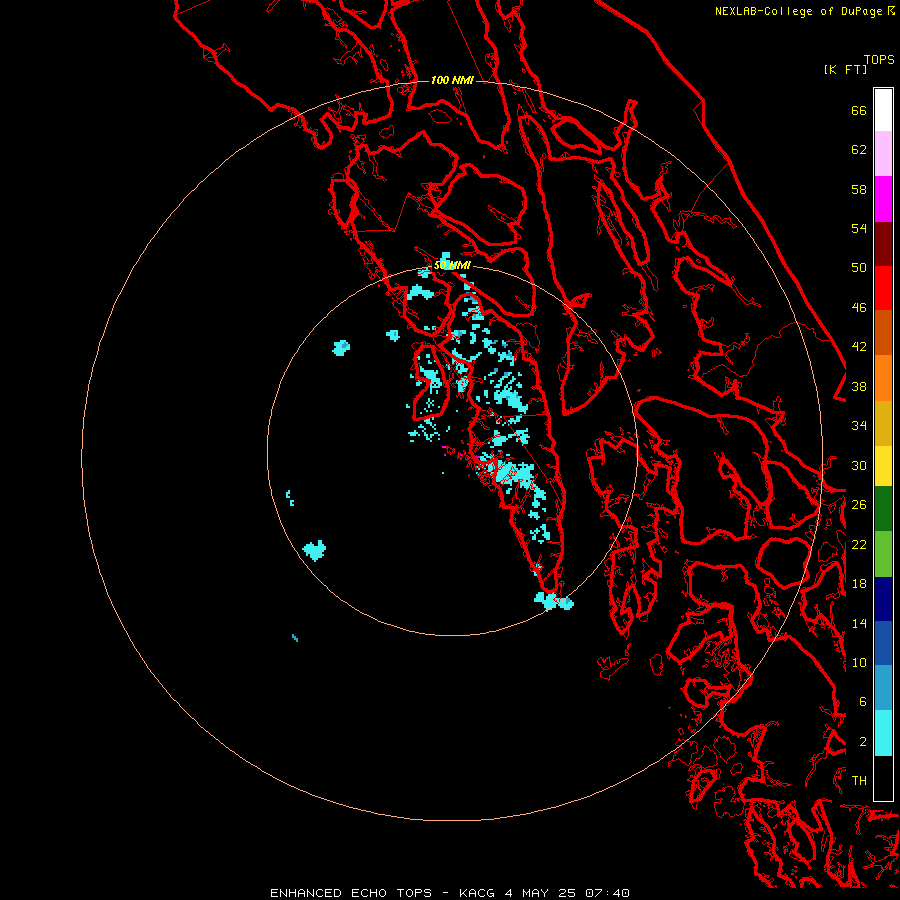
Task: Click the TH legend label
Action: (x=859, y=781)
